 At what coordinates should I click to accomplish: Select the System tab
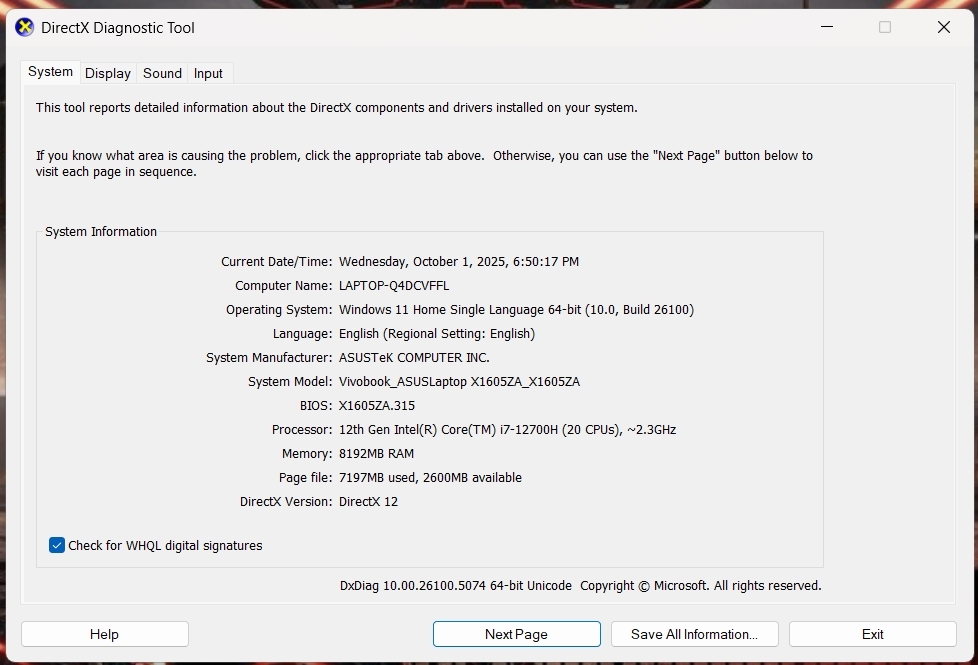(50, 72)
